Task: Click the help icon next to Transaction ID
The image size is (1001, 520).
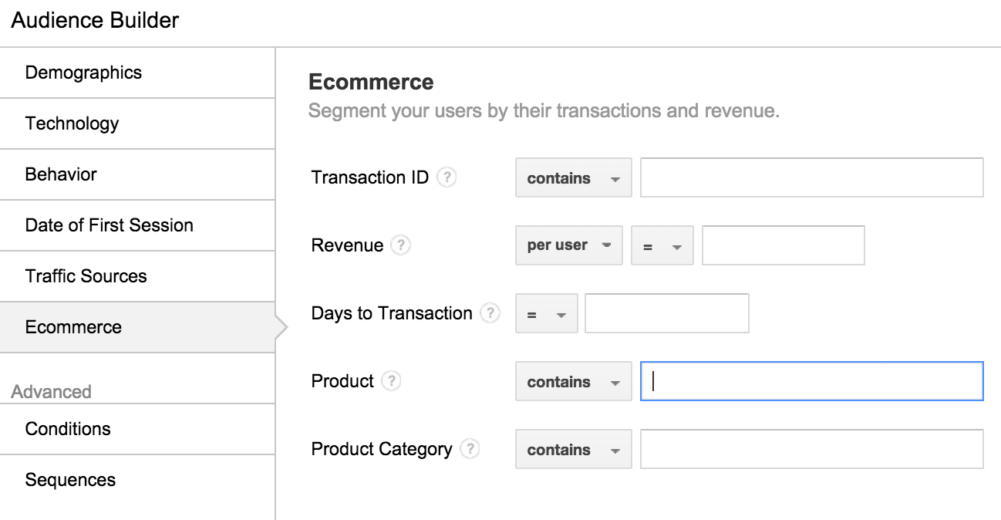Action: click(446, 177)
